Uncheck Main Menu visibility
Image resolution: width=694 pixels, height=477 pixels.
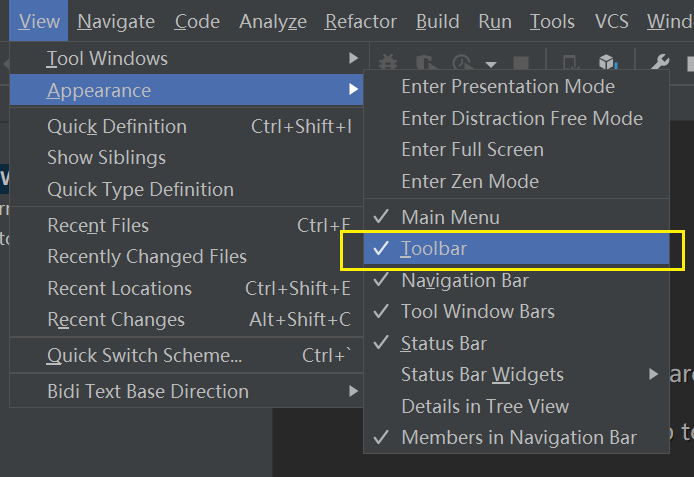pyautogui.click(x=450, y=217)
